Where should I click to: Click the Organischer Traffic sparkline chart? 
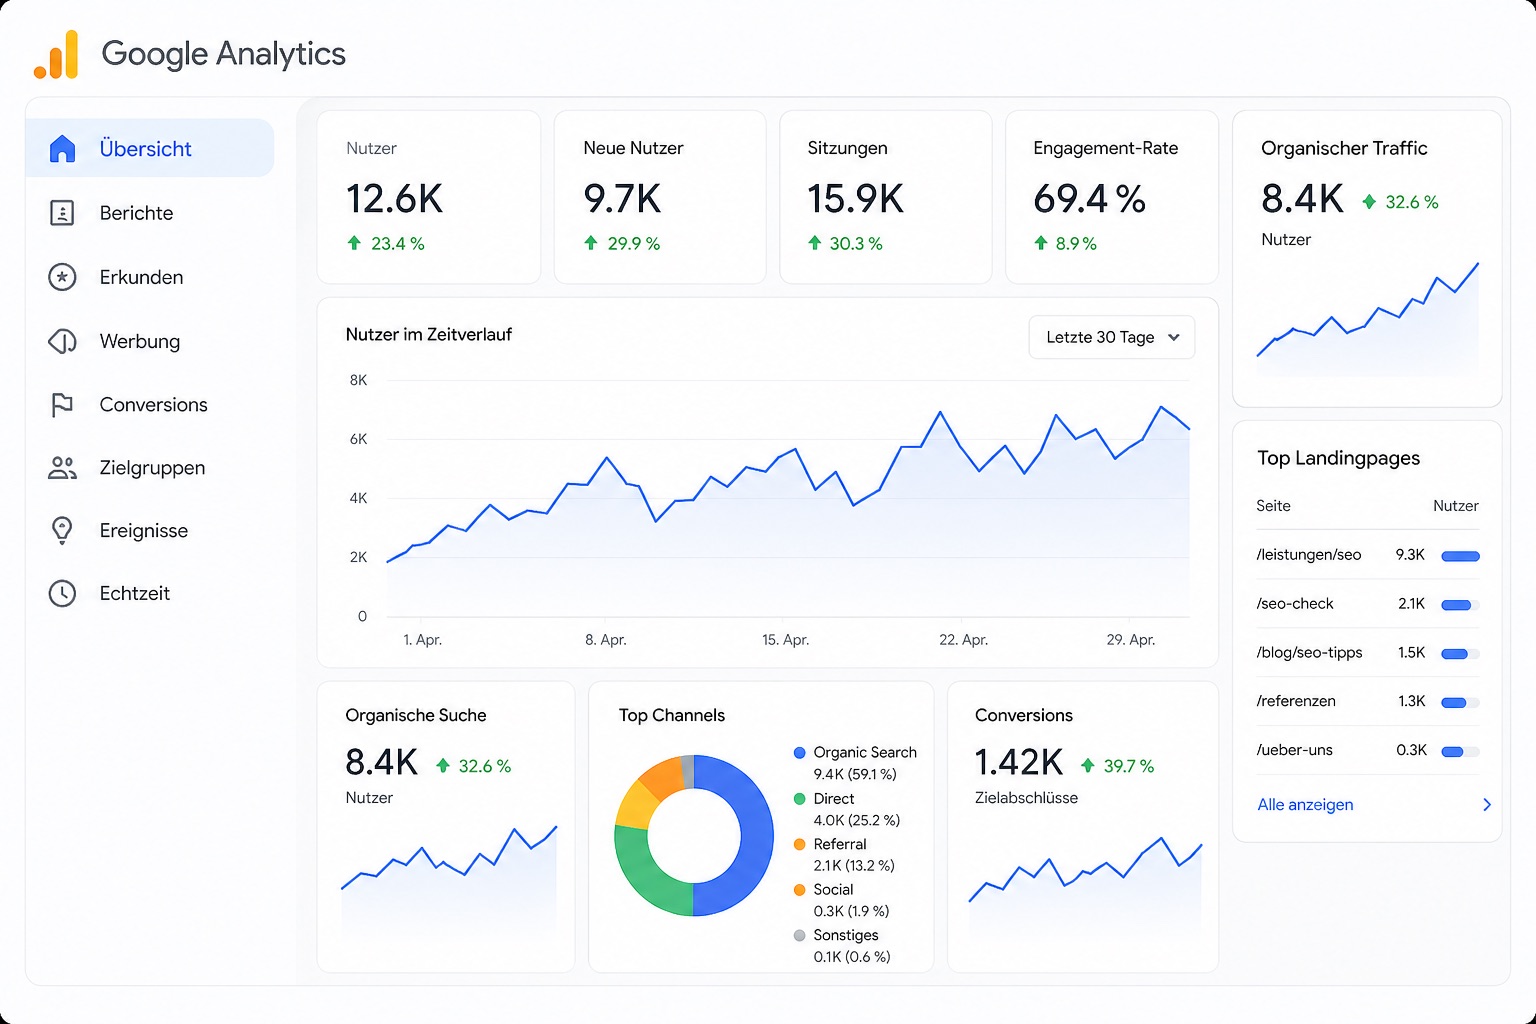(1368, 318)
